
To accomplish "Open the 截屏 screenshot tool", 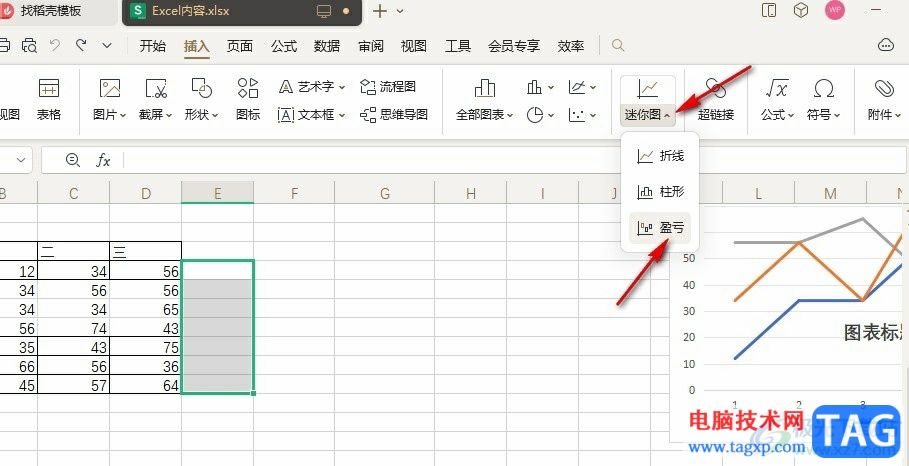I will pyautogui.click(x=155, y=100).
